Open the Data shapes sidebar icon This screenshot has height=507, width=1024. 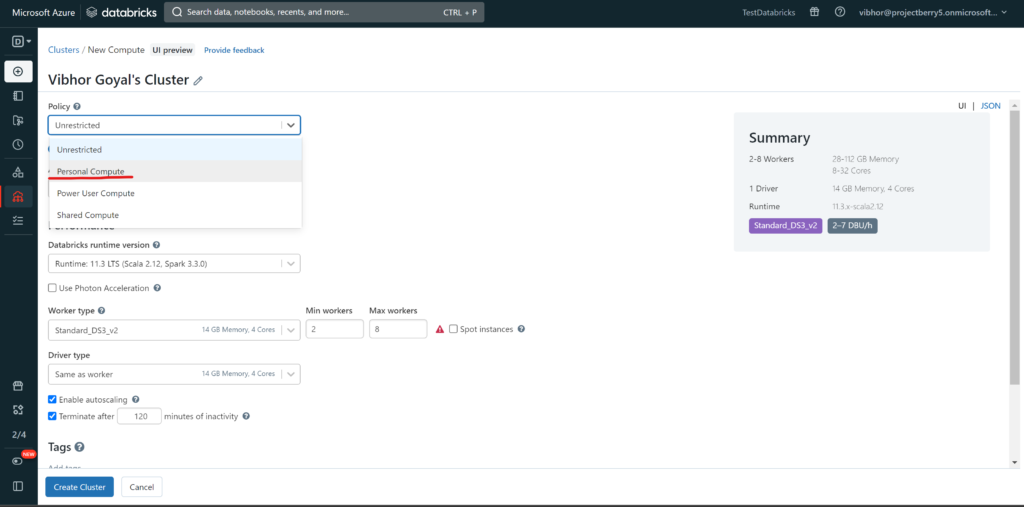(18, 172)
